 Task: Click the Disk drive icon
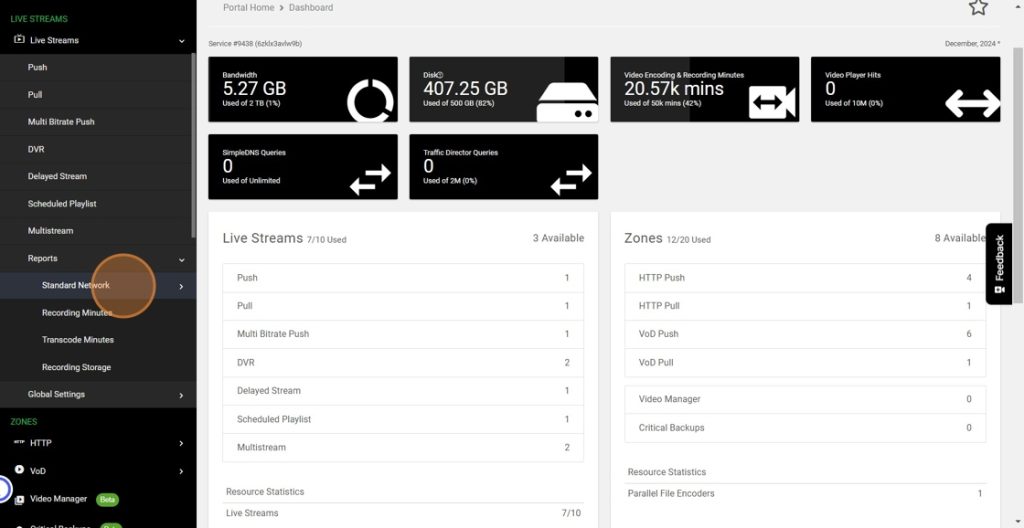[x=567, y=101]
